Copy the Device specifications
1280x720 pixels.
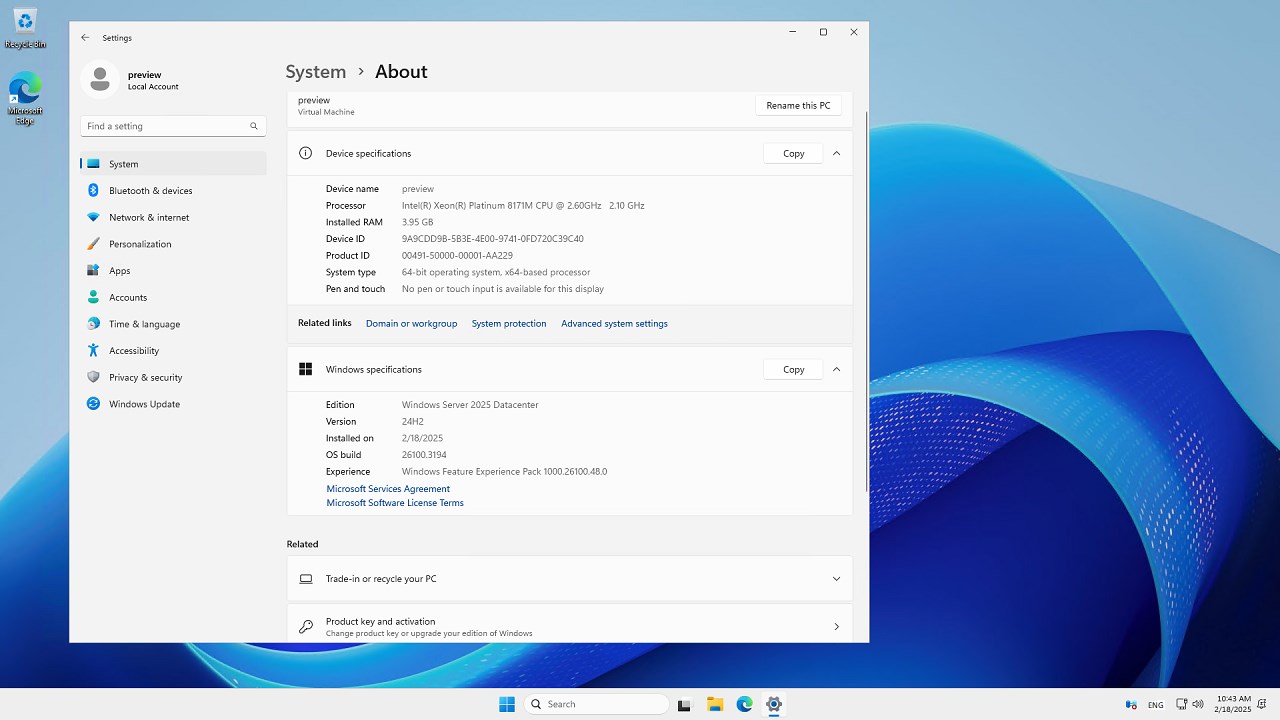coord(794,153)
